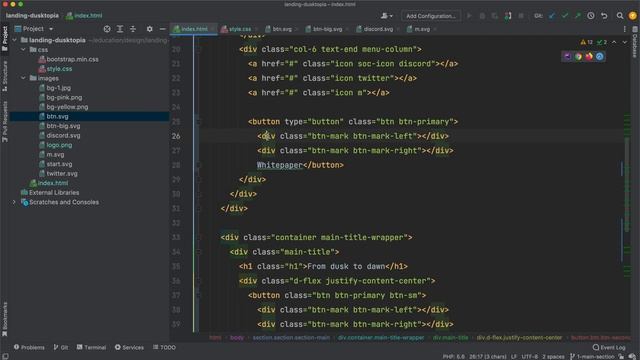Fold the button block at line 25
This screenshot has height=360, width=640.
click(199, 122)
